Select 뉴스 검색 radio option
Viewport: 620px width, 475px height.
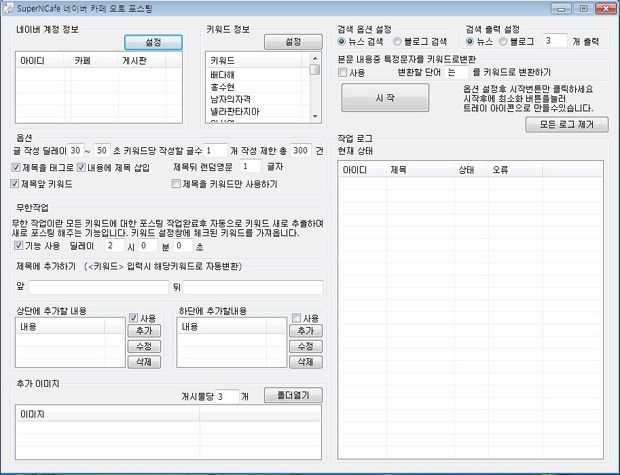[342, 42]
